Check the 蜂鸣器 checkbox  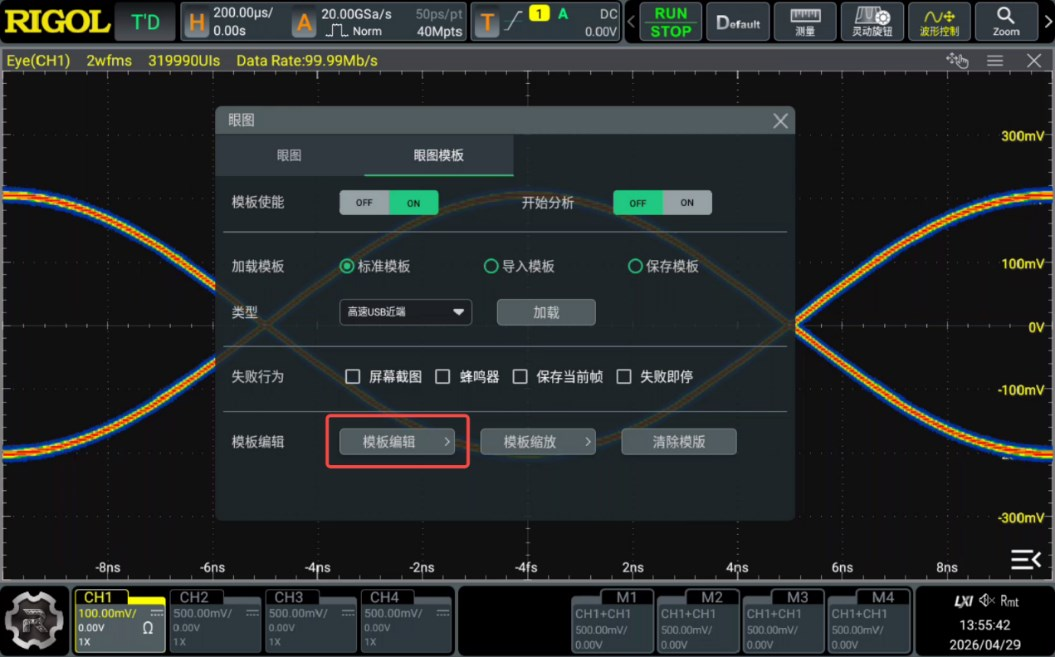point(443,376)
